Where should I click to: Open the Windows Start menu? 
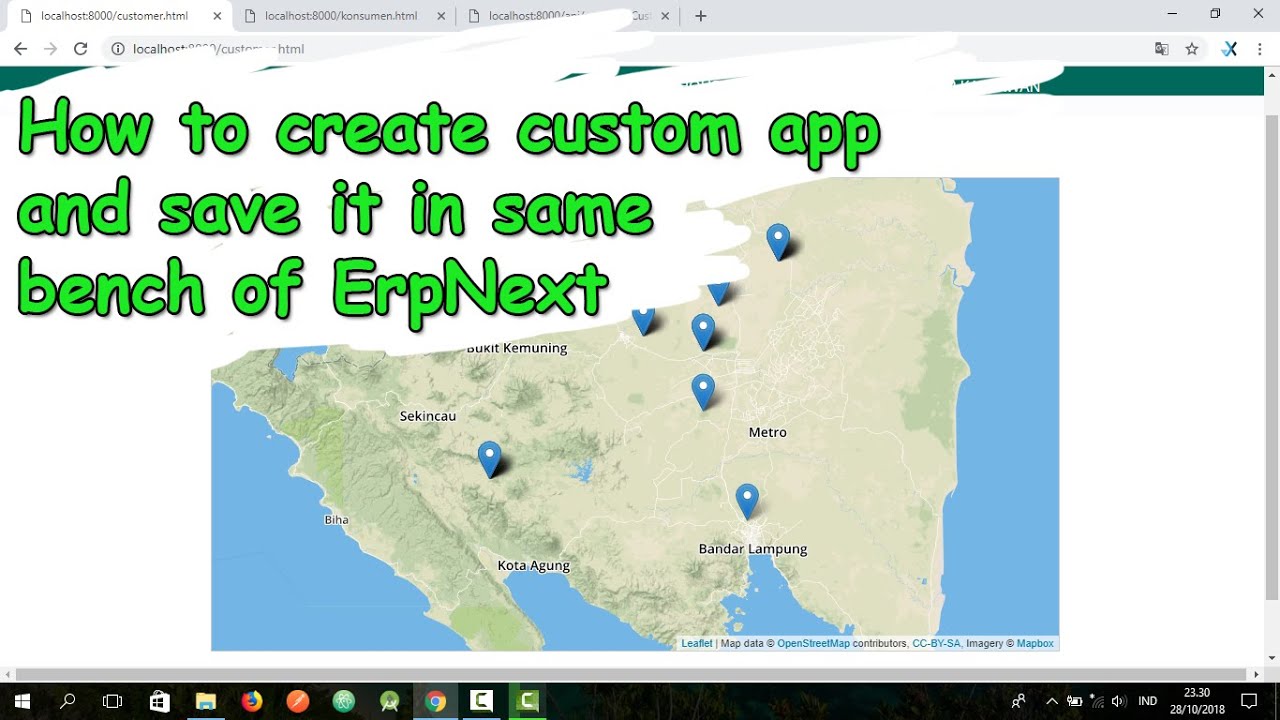click(22, 701)
